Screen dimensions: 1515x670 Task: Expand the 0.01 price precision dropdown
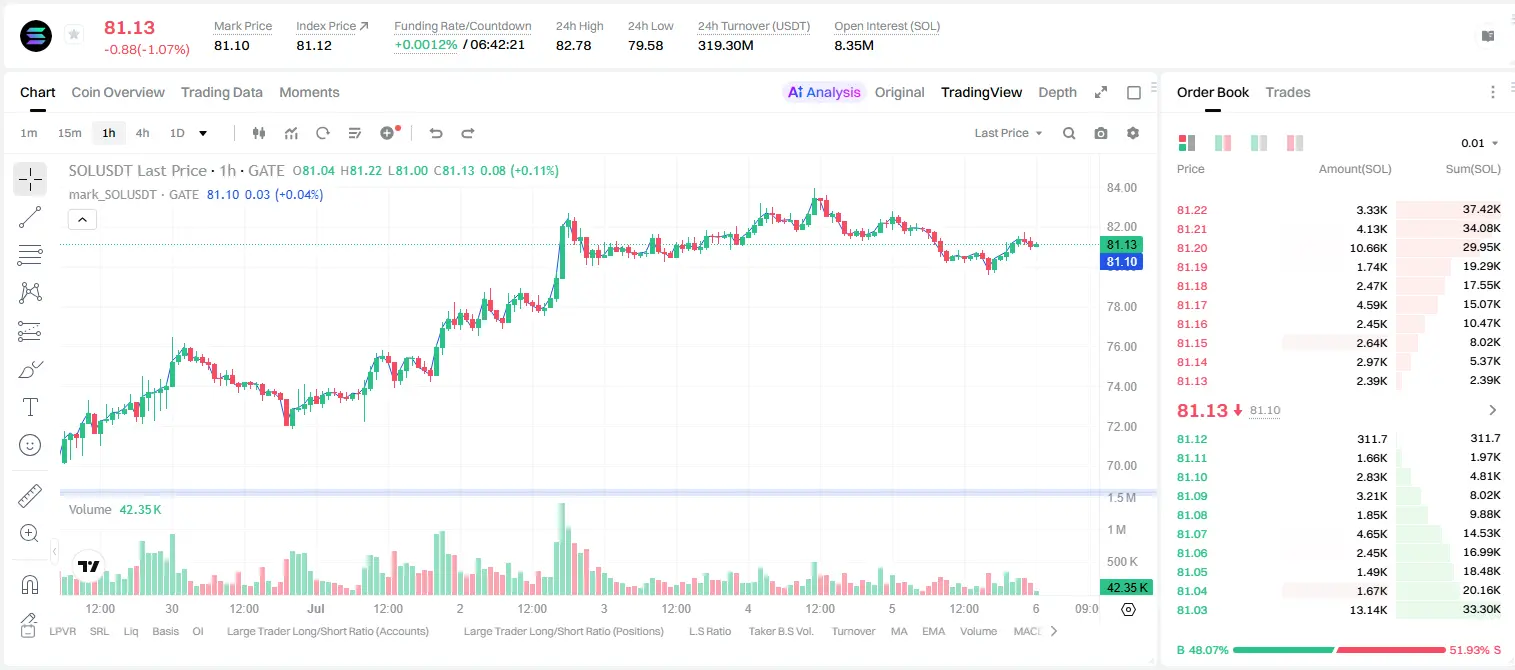click(x=1480, y=143)
